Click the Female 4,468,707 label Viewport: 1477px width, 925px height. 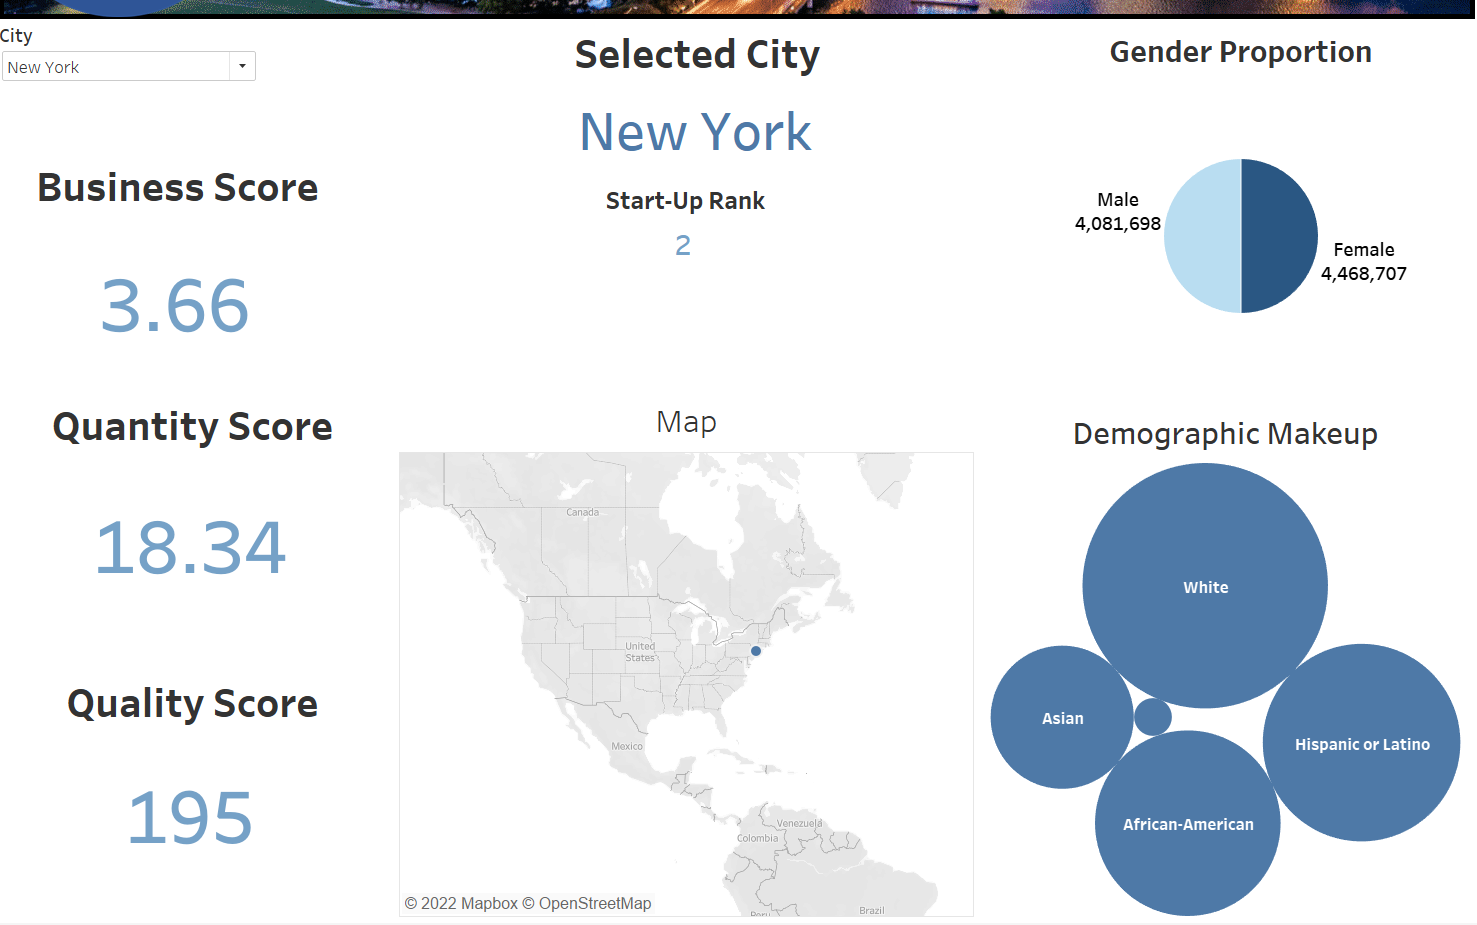(x=1363, y=262)
